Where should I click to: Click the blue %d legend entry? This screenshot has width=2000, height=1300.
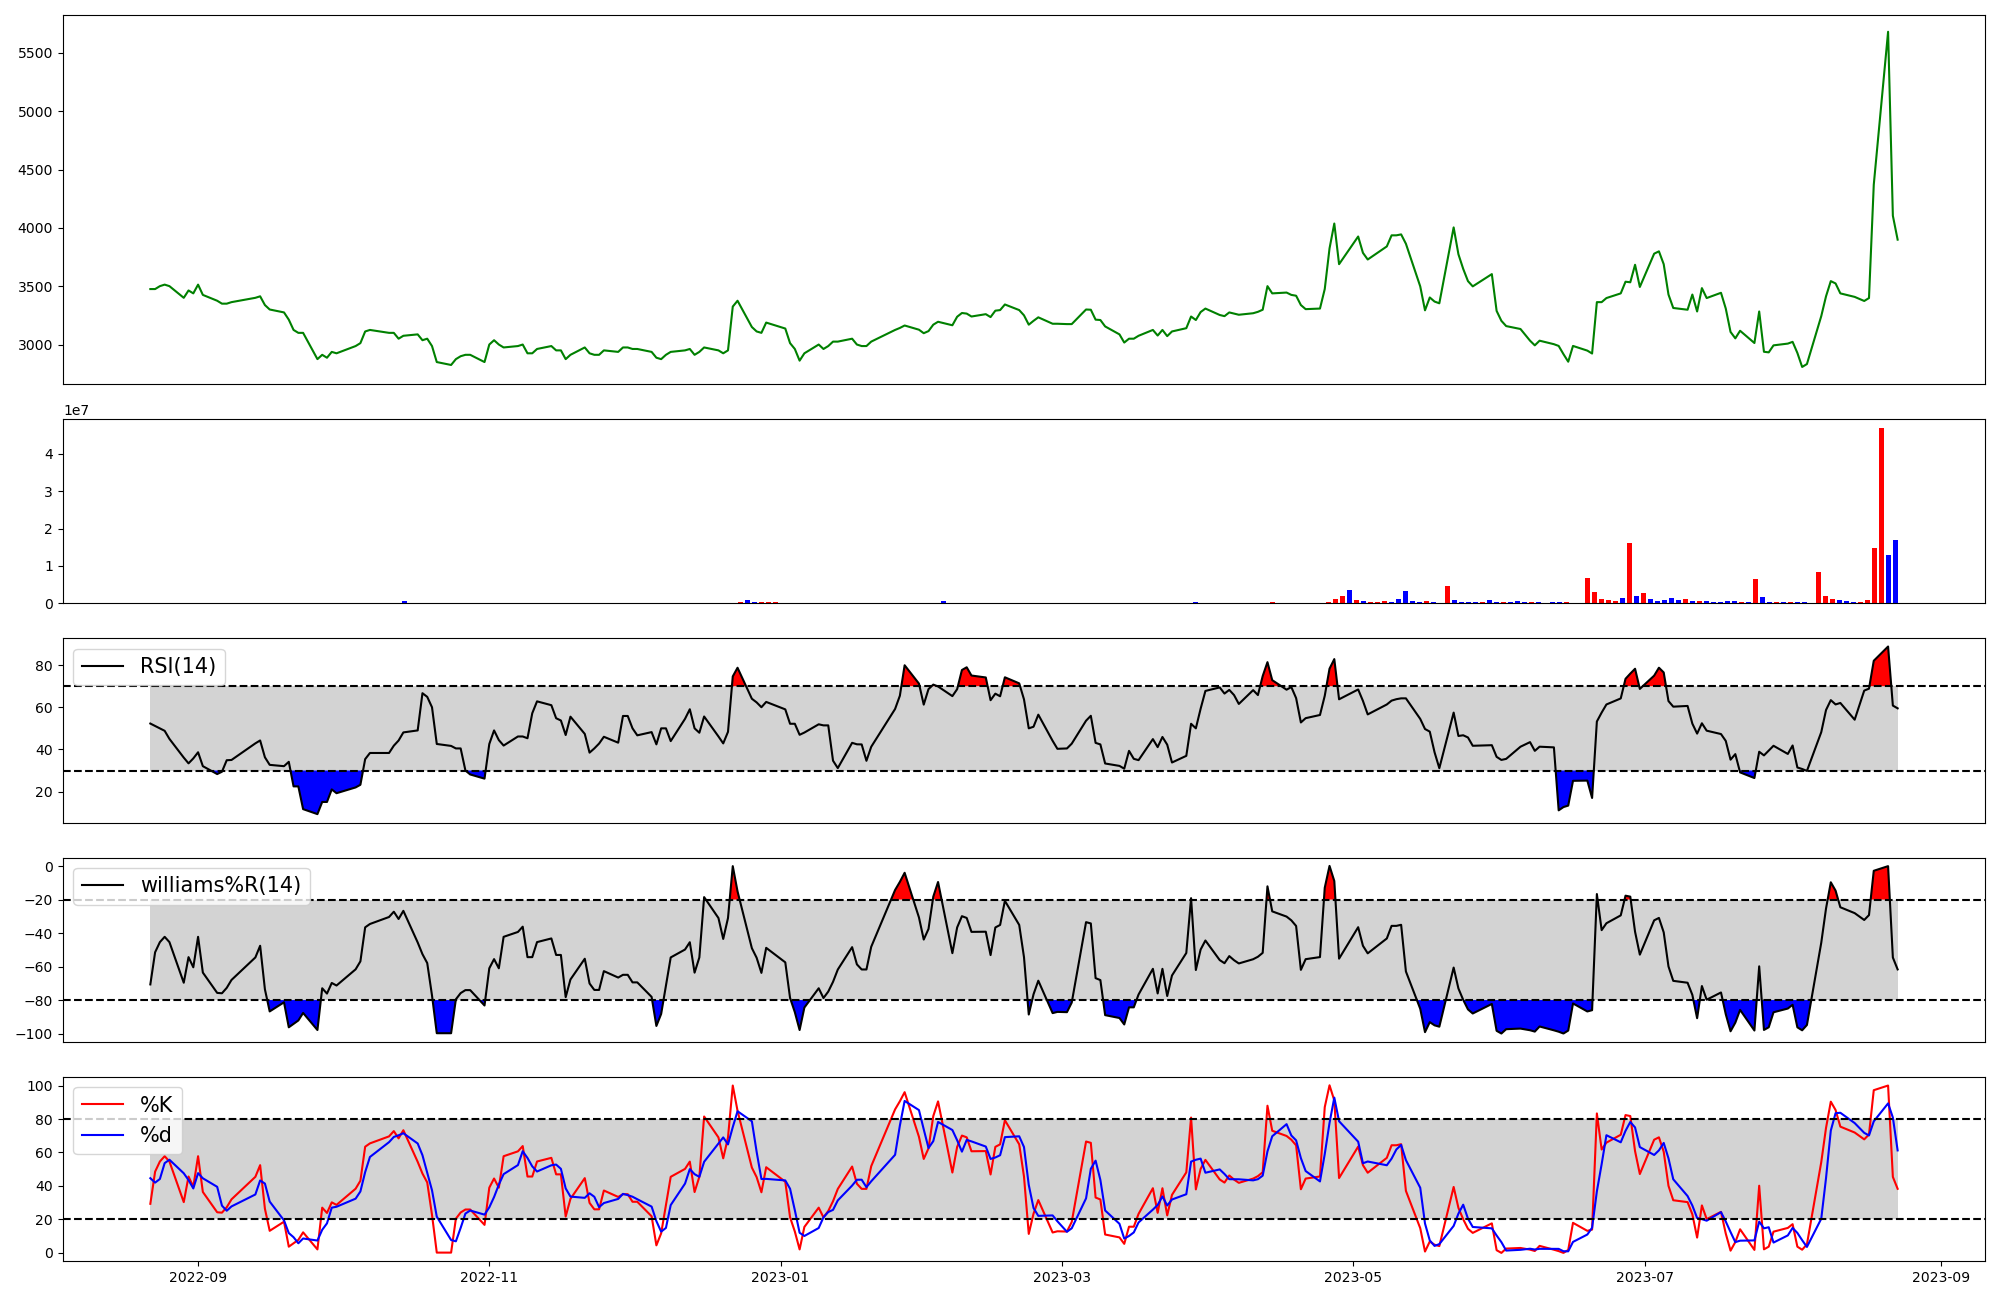155,1135
